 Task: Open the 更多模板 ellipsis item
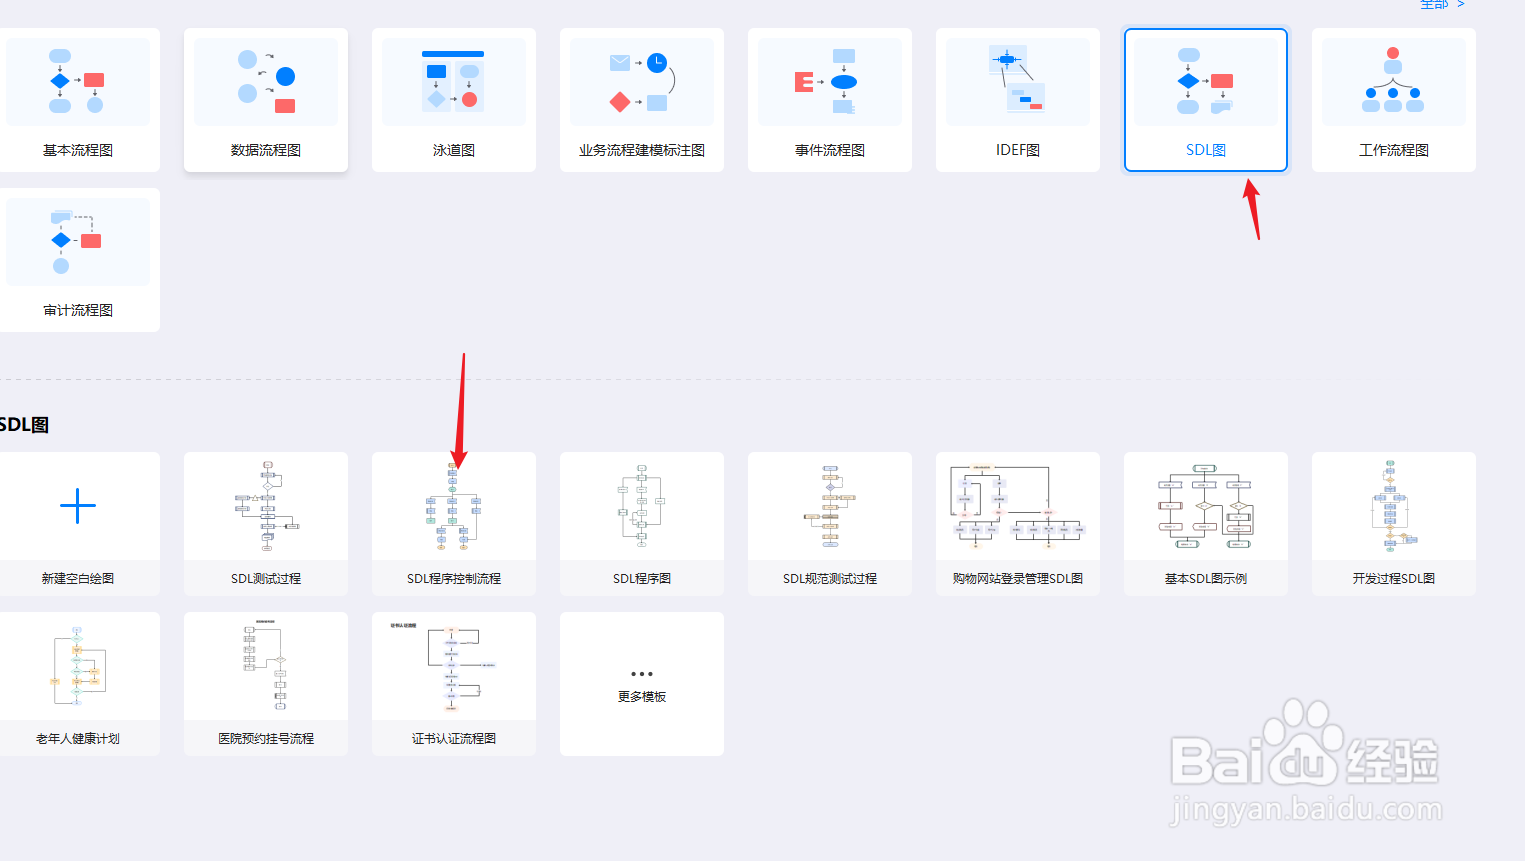pyautogui.click(x=641, y=672)
